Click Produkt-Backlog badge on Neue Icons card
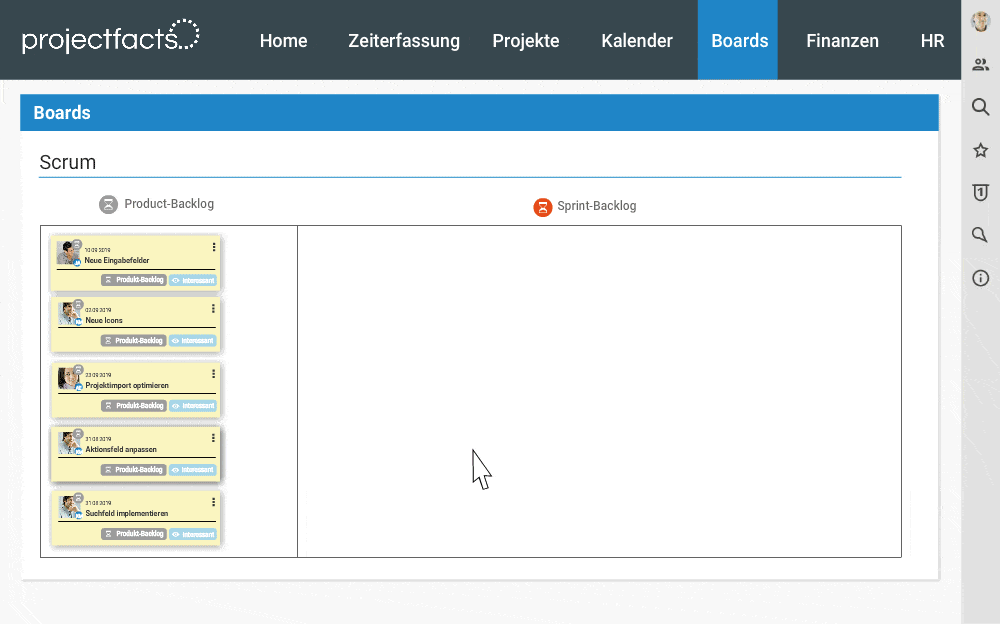 pyautogui.click(x=133, y=341)
